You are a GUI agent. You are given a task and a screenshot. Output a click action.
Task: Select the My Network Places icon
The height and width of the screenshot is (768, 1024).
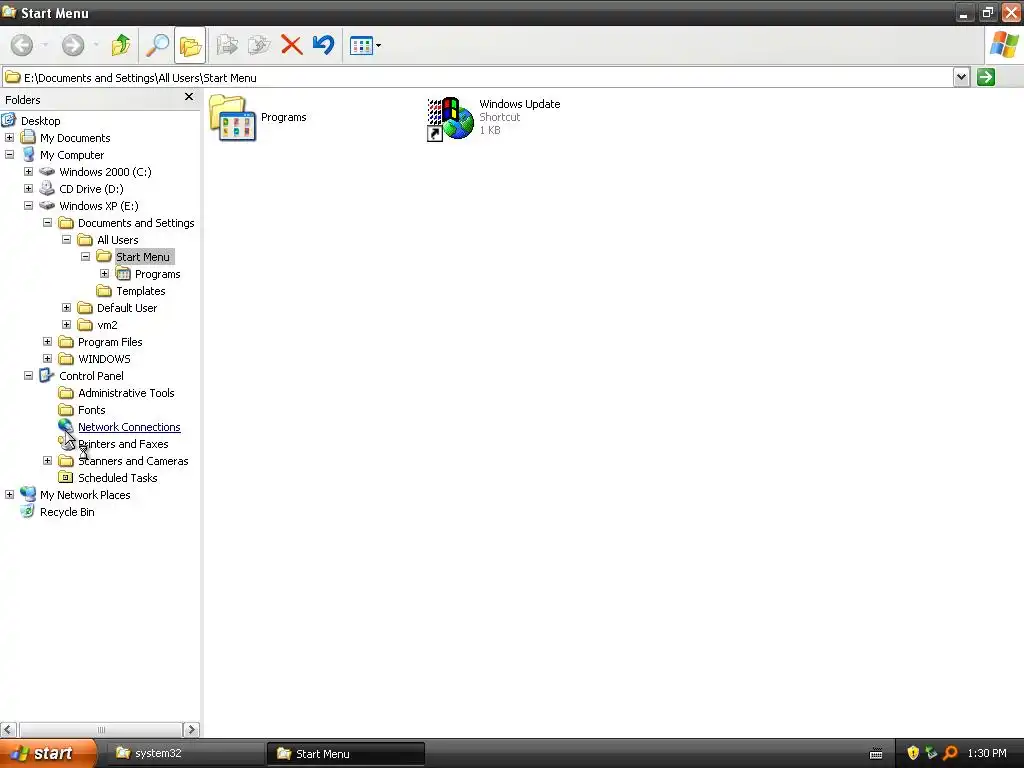tap(27, 494)
